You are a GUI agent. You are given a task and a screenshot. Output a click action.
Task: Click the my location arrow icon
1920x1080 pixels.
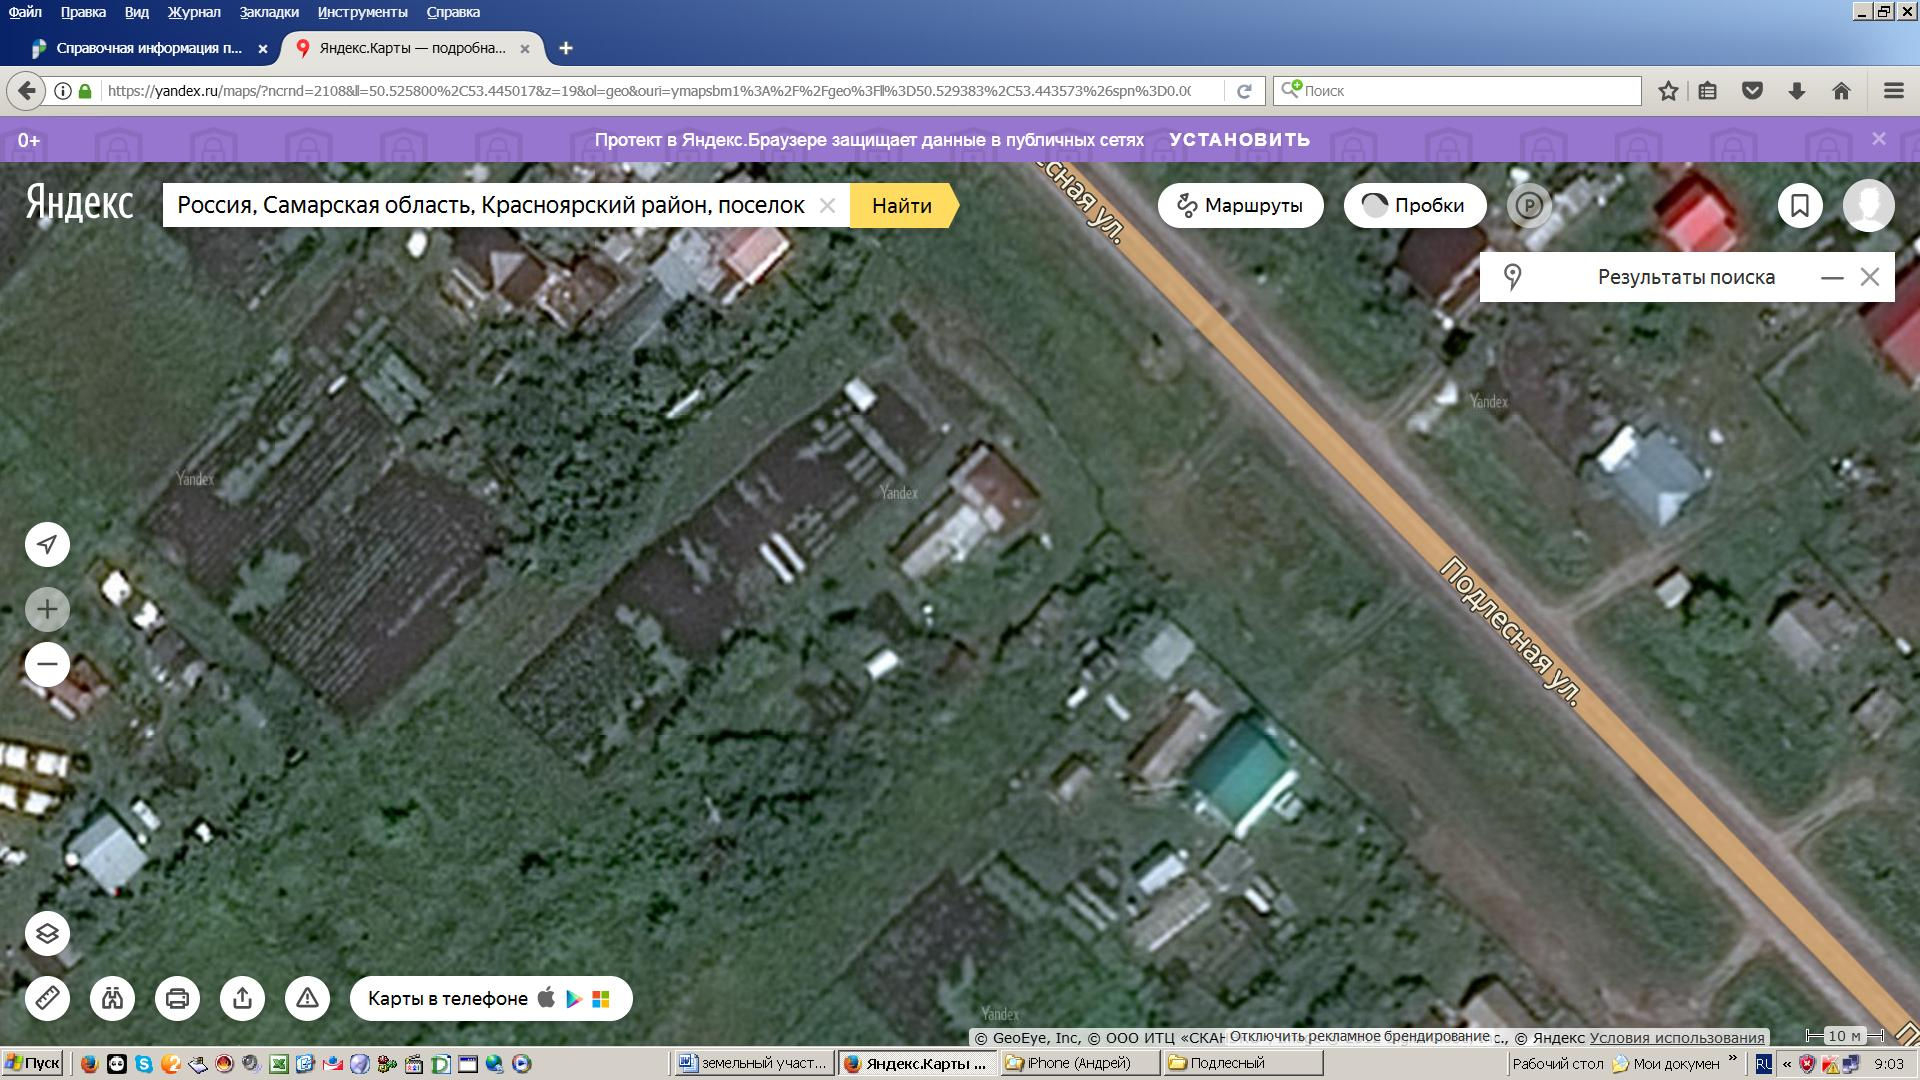point(47,544)
